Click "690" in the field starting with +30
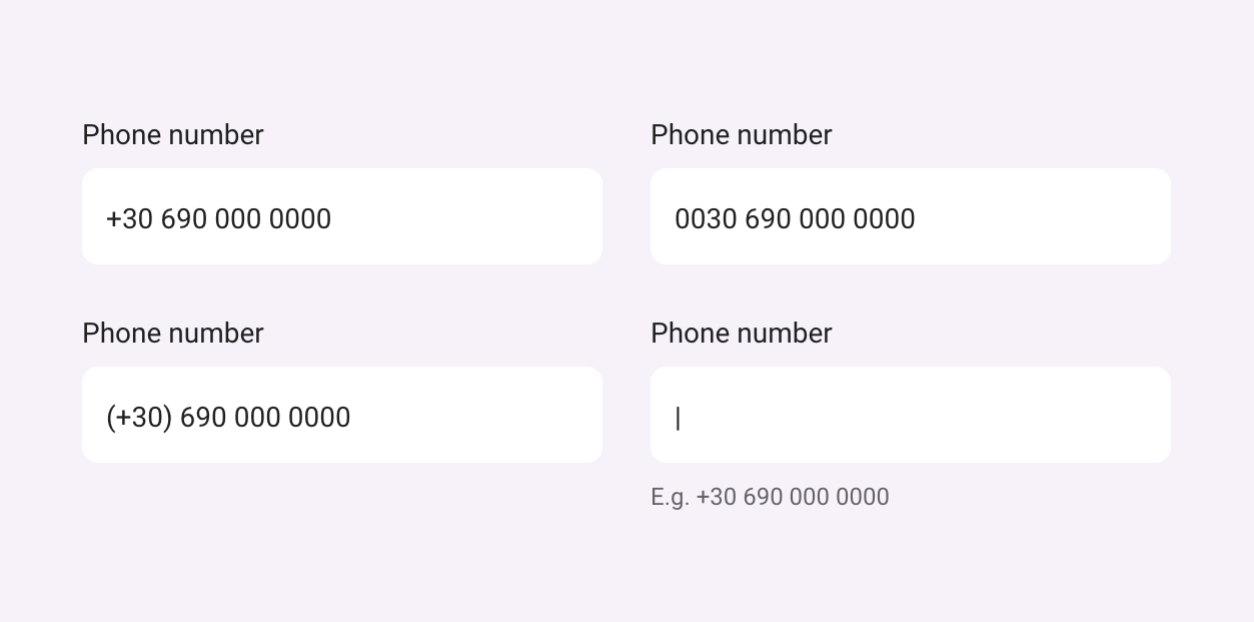The image size is (1254, 622). [x=185, y=218]
